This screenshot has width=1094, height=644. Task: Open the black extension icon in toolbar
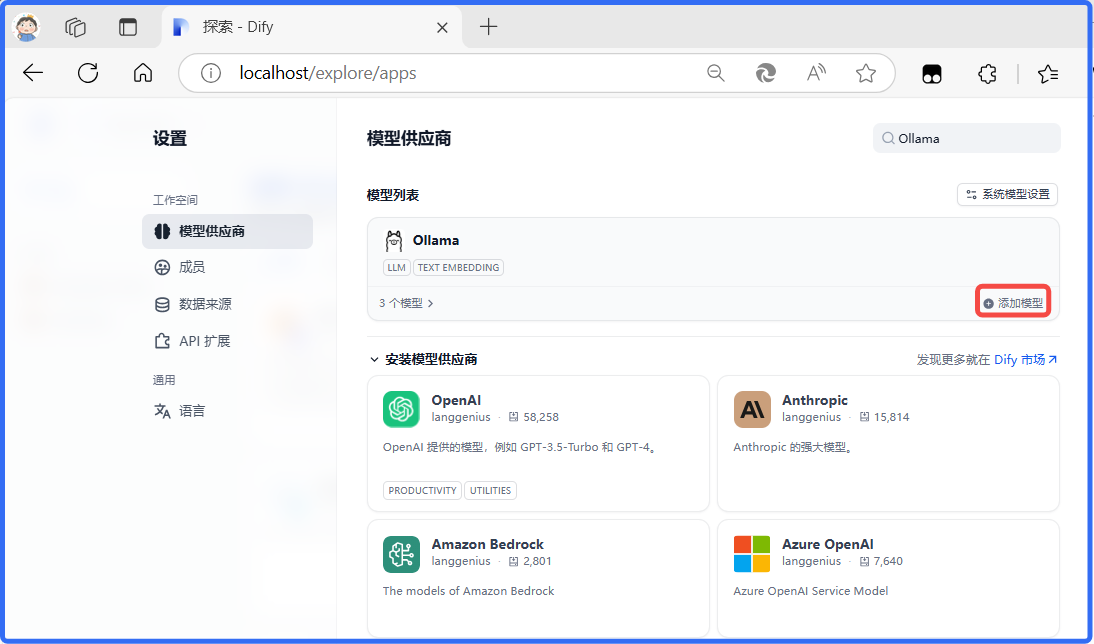point(932,73)
